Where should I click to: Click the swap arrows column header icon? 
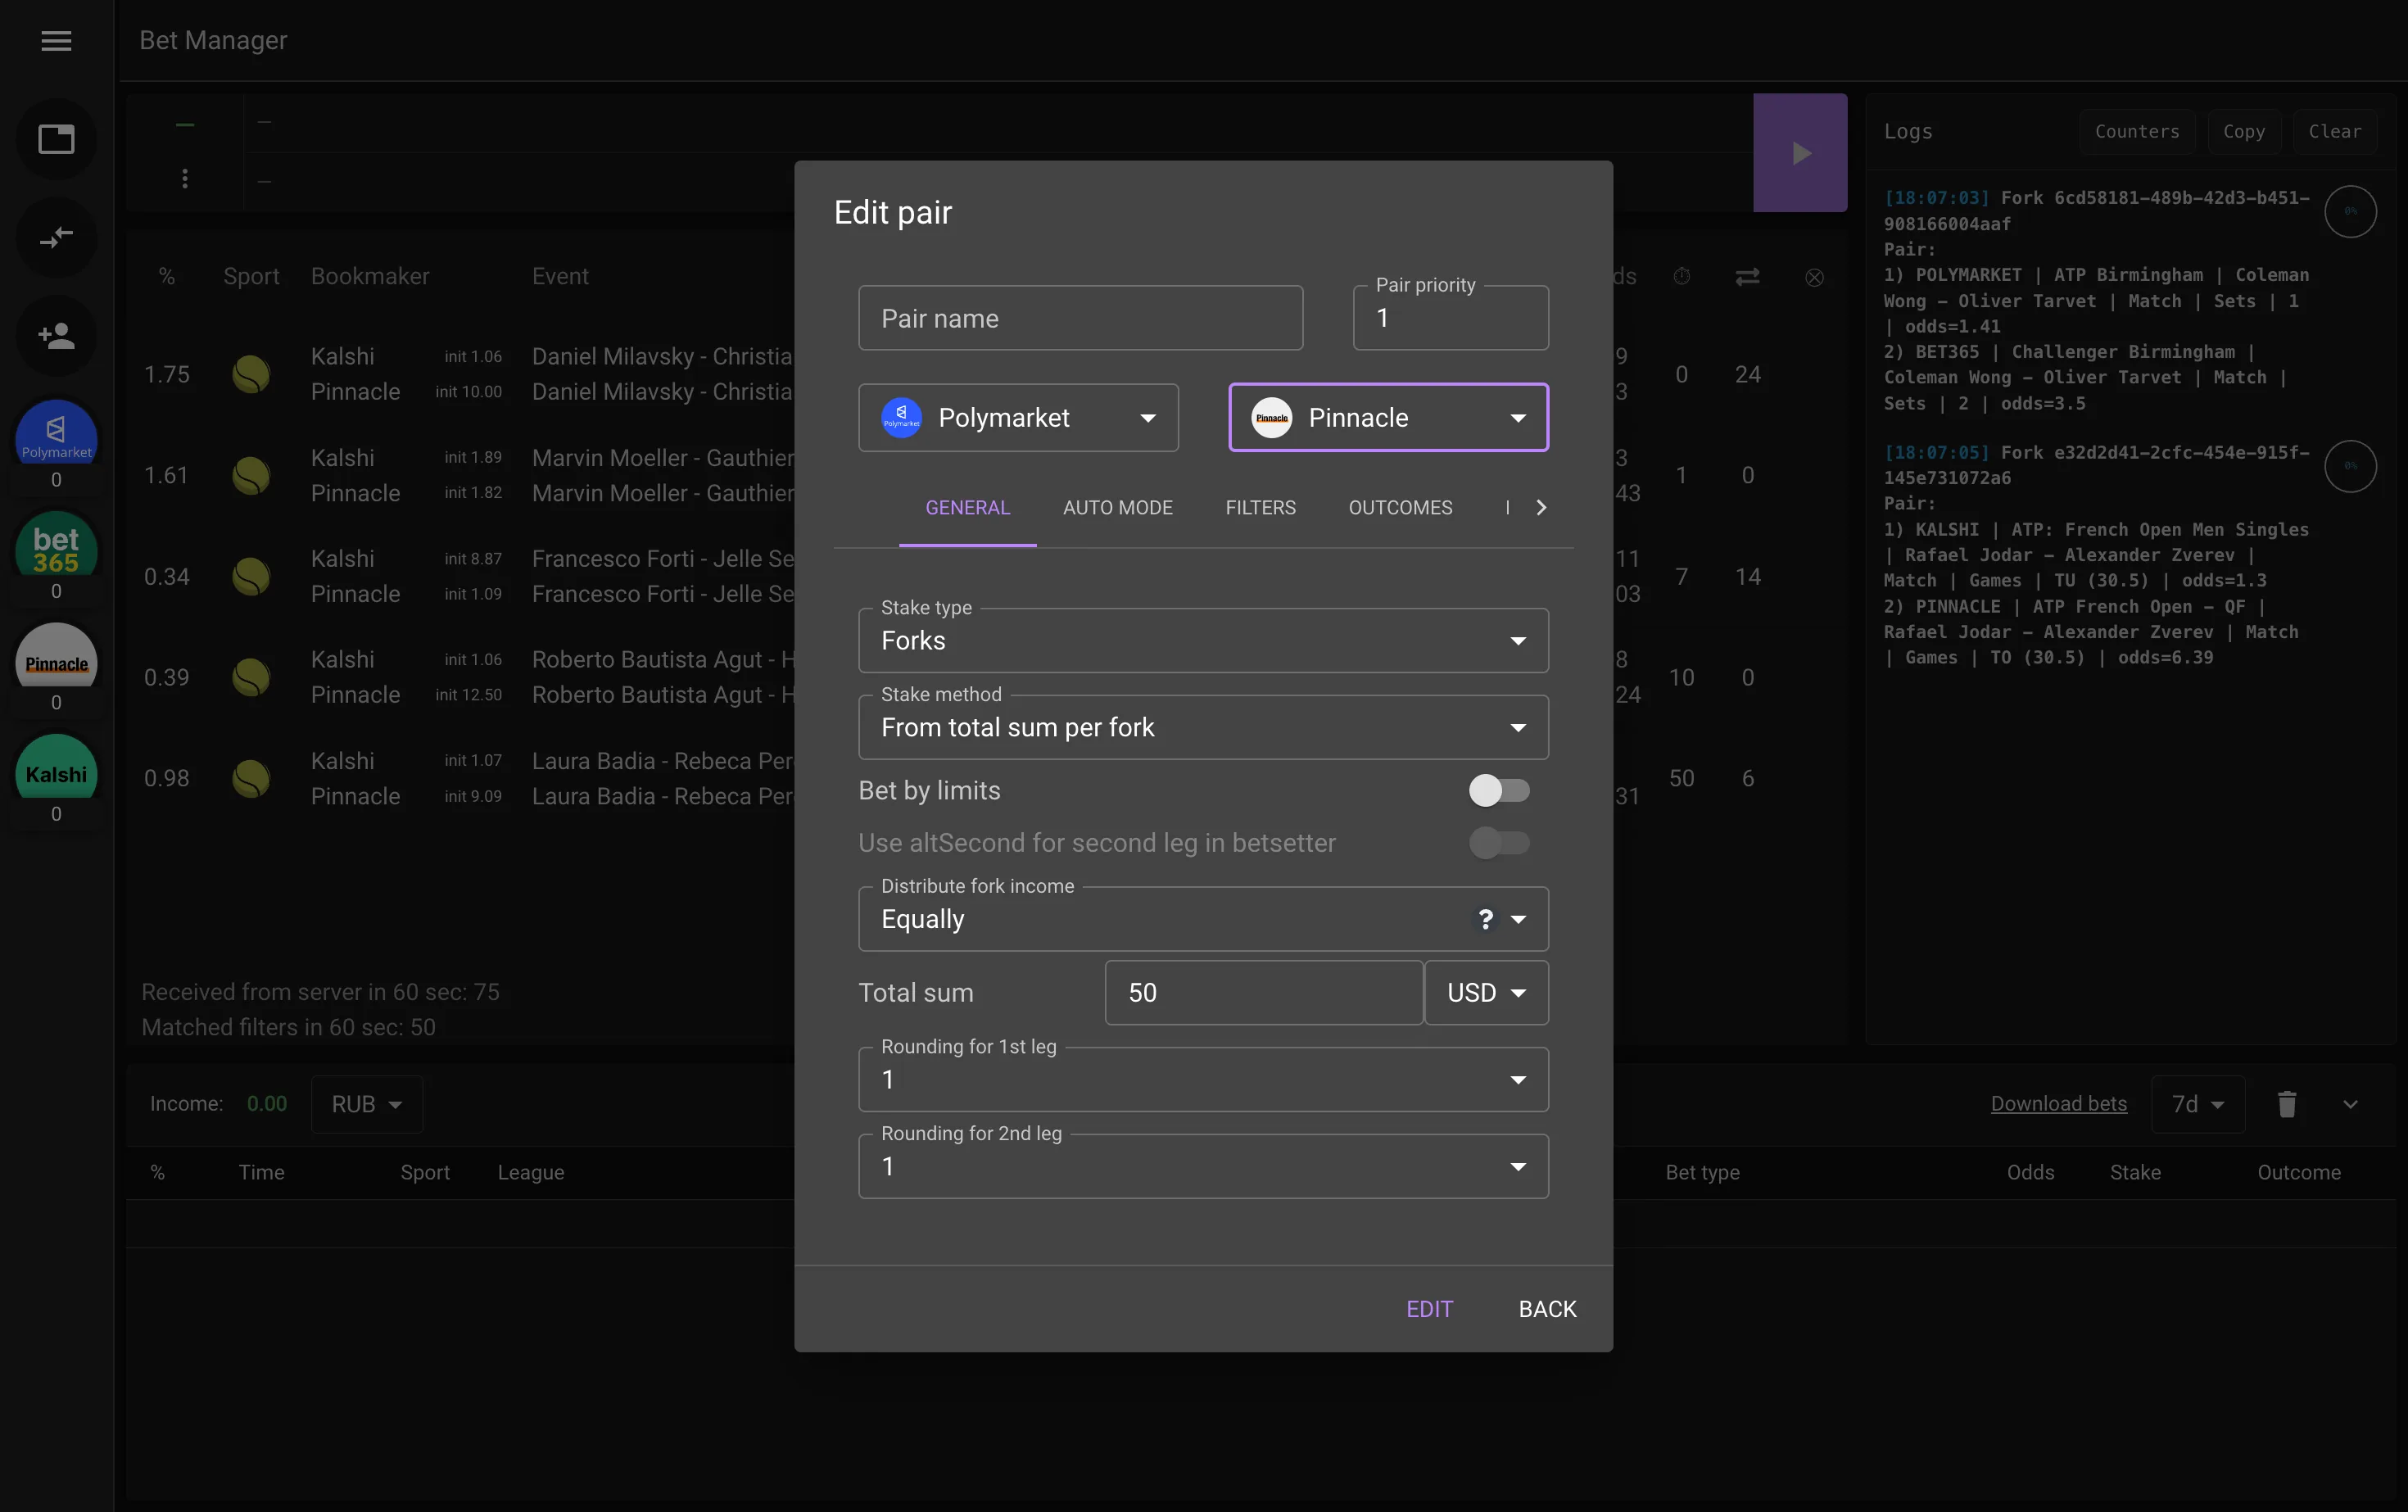1747,276
